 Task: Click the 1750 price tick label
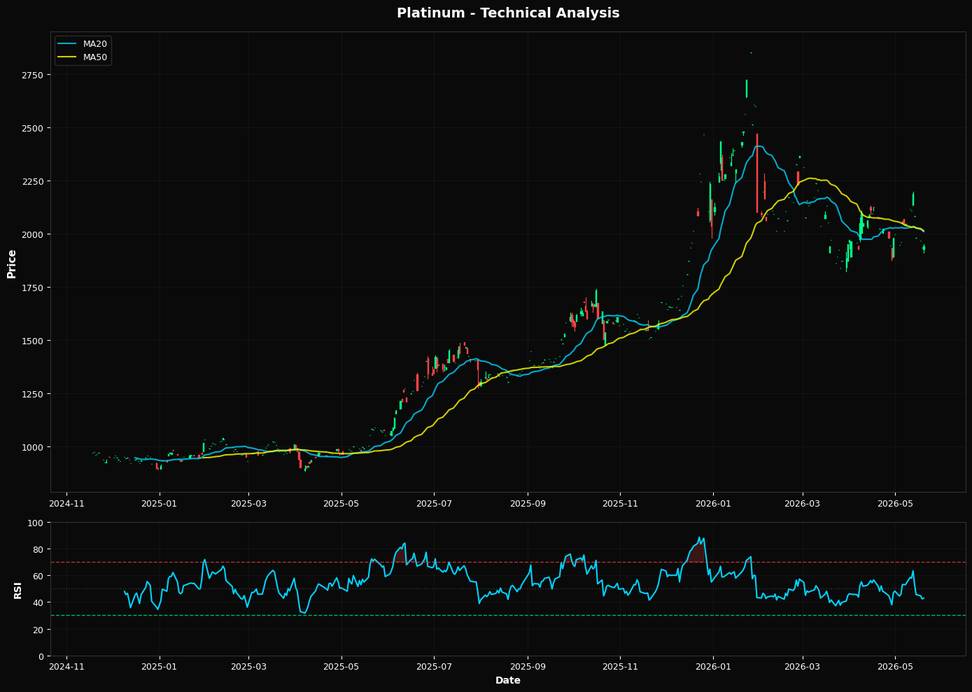click(32, 288)
